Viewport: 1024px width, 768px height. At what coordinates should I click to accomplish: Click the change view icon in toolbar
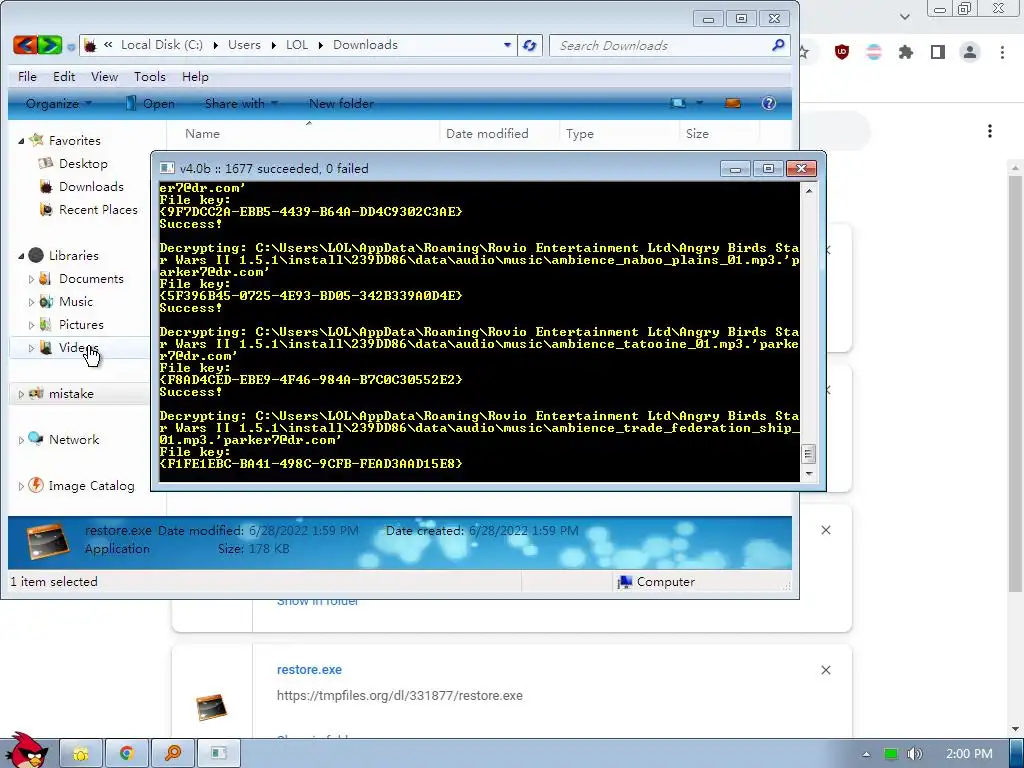(679, 103)
